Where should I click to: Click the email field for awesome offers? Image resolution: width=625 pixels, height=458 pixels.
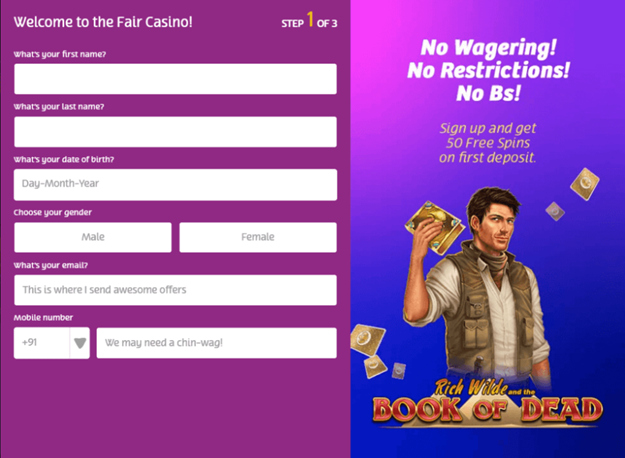[x=175, y=290]
